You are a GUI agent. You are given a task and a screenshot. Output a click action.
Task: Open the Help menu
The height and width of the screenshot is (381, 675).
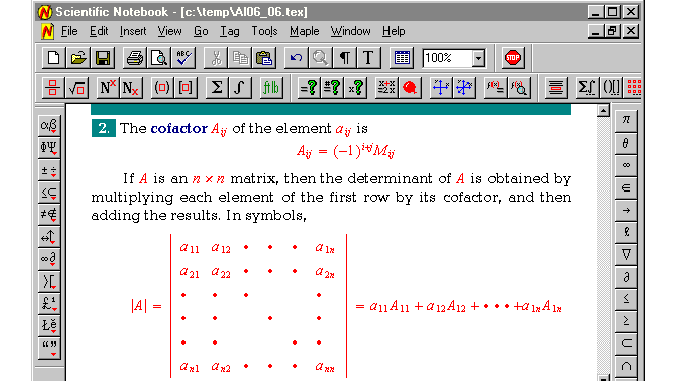393,31
